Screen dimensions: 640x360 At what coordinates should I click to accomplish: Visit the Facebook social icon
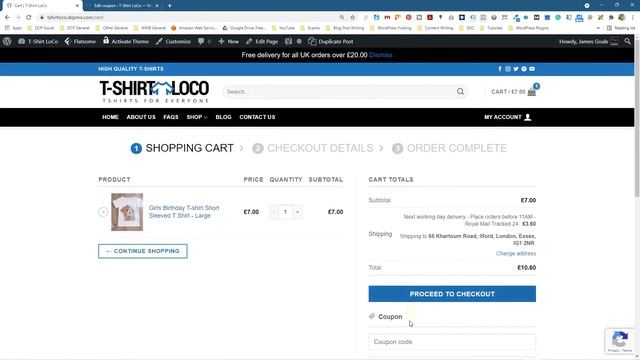pos(500,69)
